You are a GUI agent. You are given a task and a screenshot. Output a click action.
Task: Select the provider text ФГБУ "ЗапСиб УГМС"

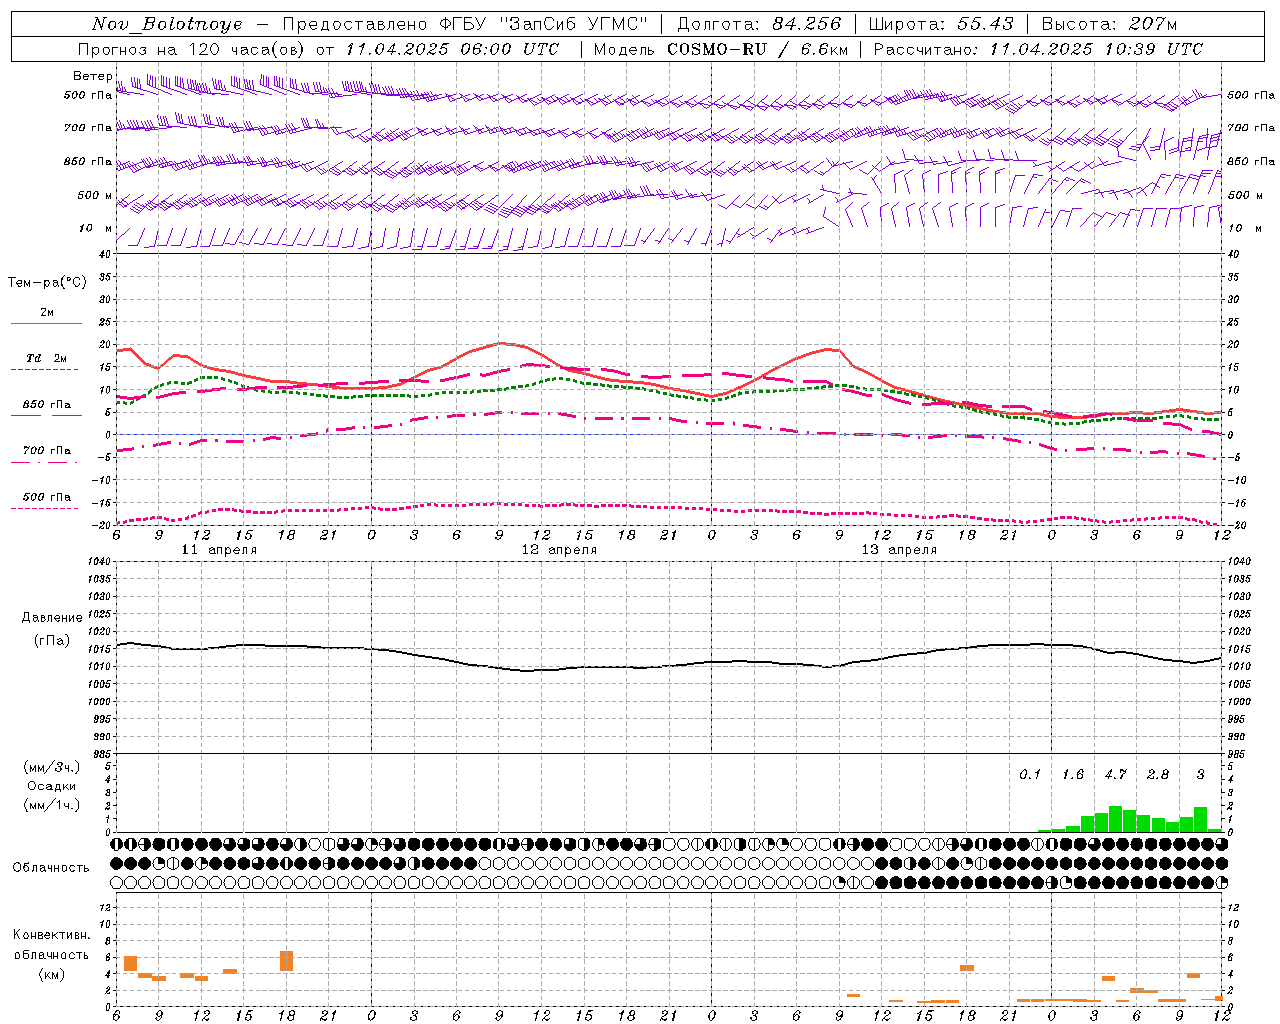coord(545,24)
